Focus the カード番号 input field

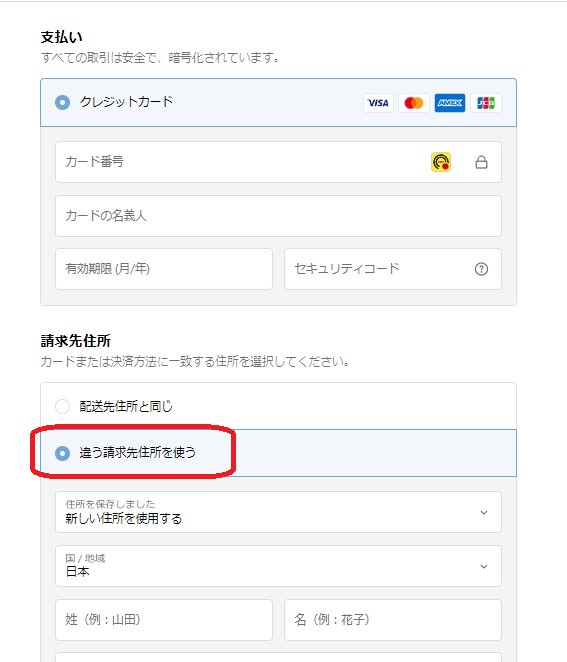[278, 162]
